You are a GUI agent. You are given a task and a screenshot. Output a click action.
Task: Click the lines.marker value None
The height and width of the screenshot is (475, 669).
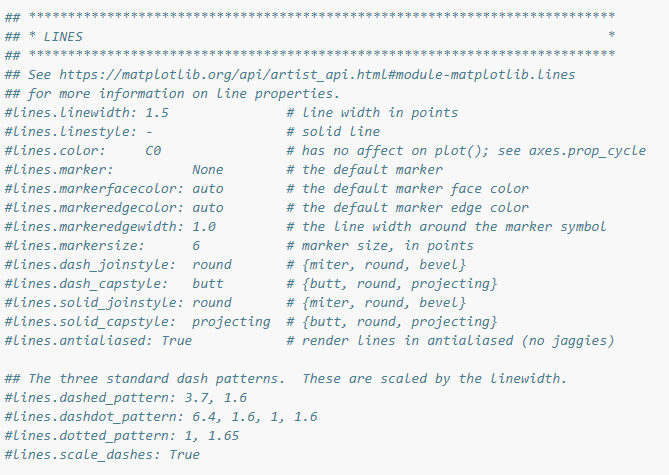pyautogui.click(x=208, y=170)
